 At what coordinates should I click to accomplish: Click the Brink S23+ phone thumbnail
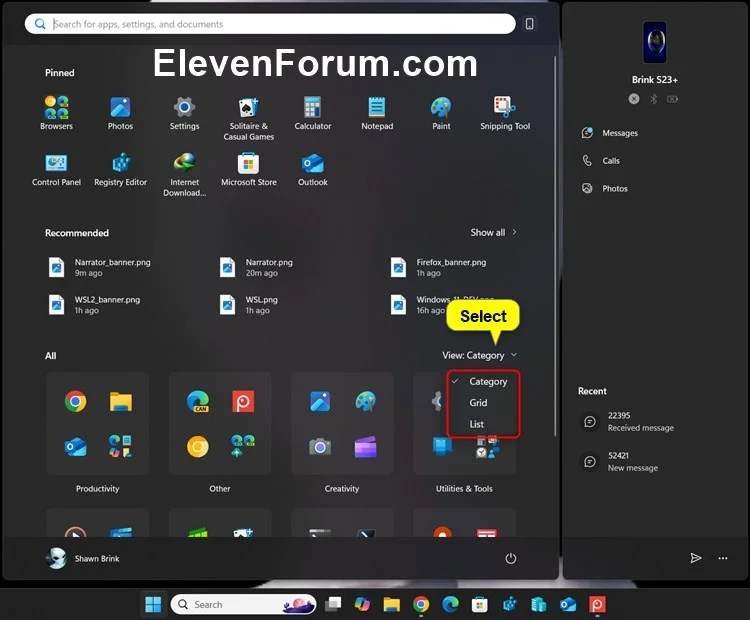654,42
